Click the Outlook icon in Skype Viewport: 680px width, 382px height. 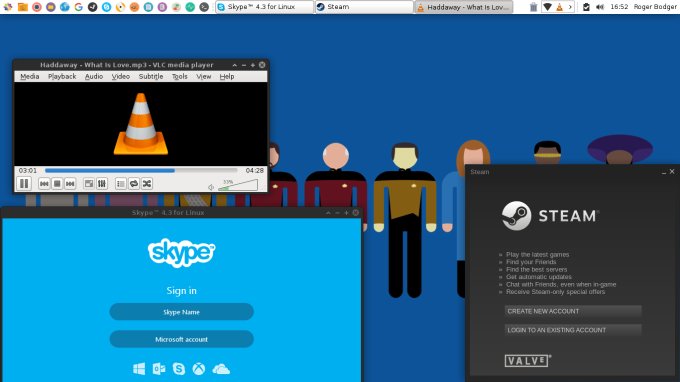pyautogui.click(x=159, y=369)
